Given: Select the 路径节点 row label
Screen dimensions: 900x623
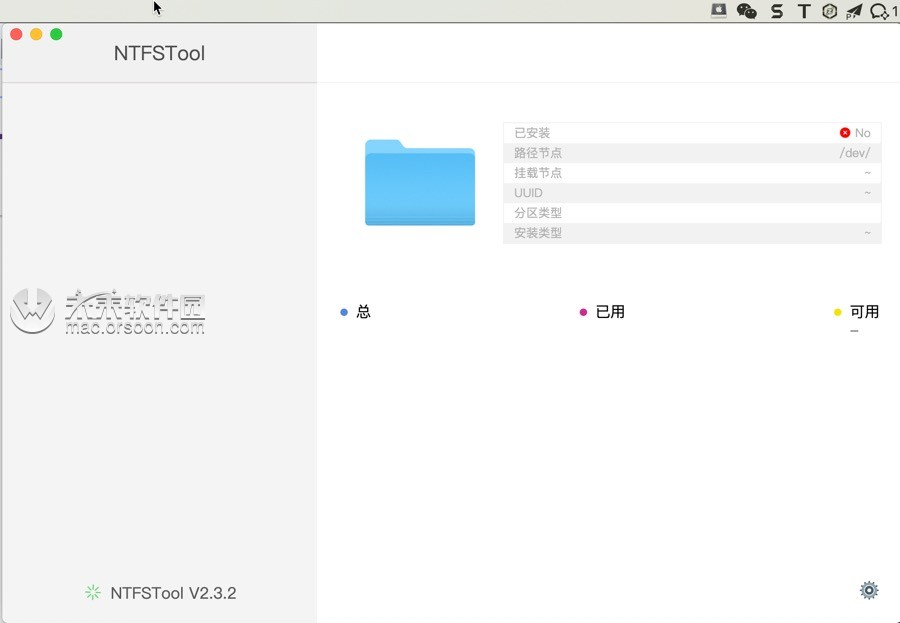Looking at the screenshot, I should [x=538, y=153].
